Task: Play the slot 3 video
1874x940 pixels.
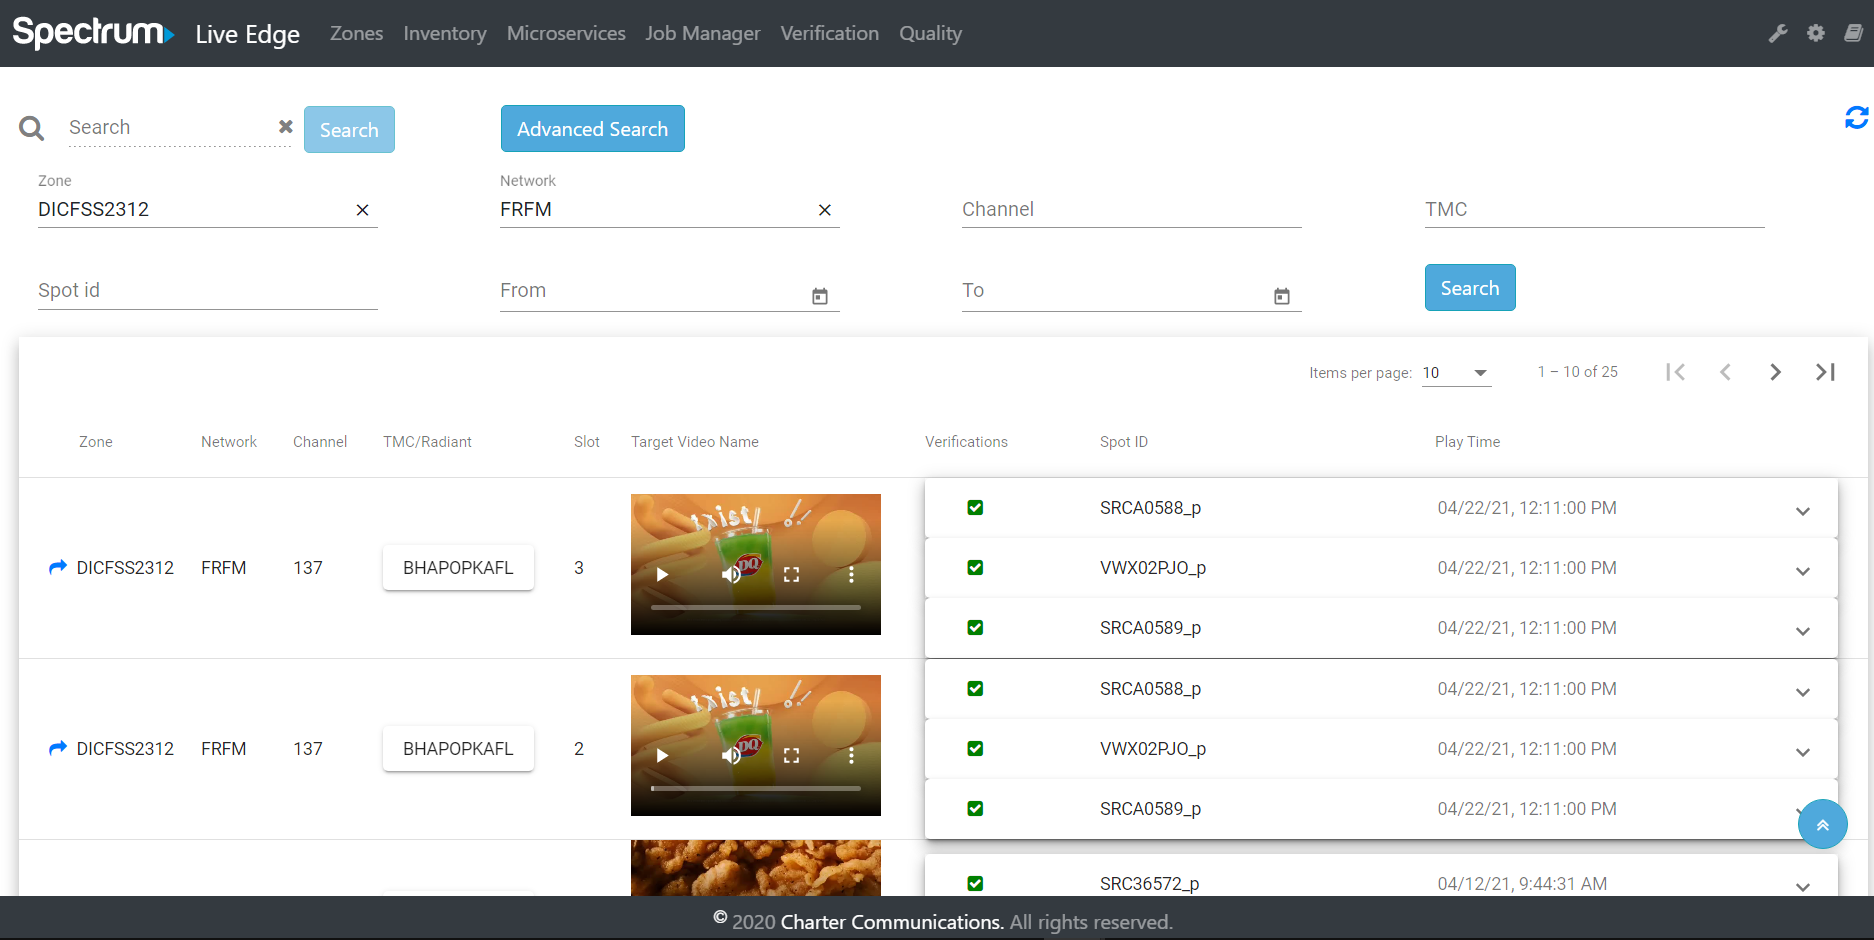Action: coord(662,575)
